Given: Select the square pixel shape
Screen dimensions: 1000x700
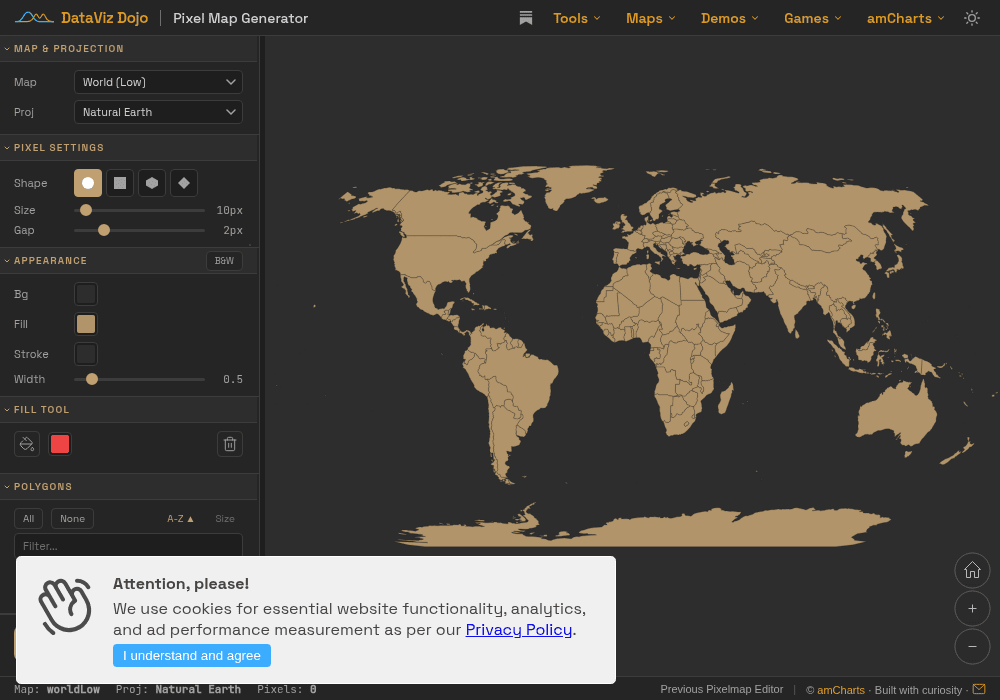Looking at the screenshot, I should pyautogui.click(x=120, y=183).
